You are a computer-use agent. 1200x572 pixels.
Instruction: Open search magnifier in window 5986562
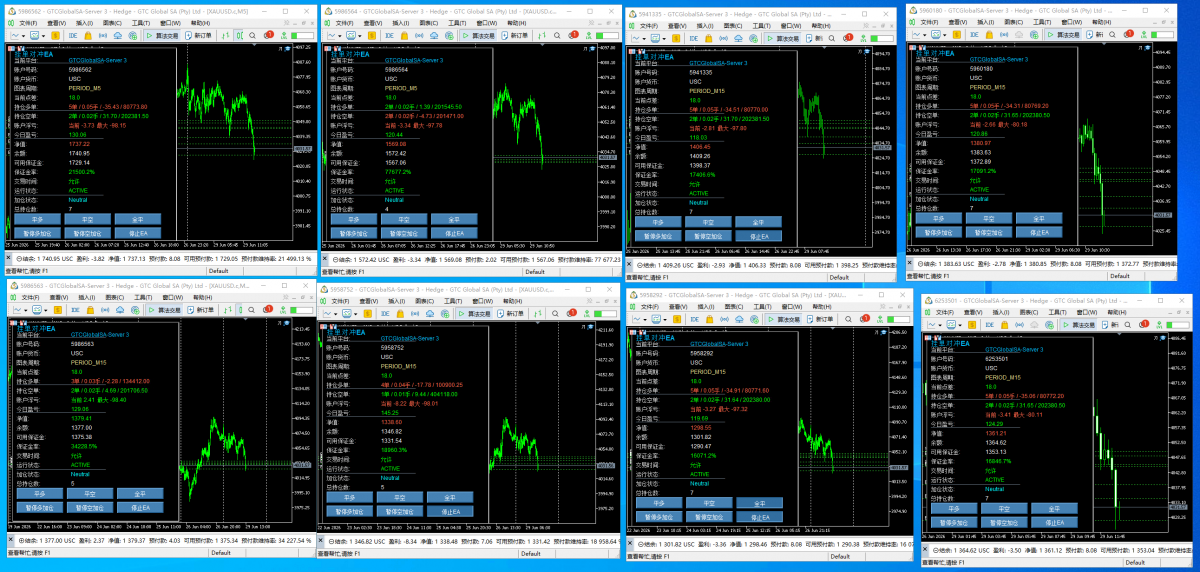252,35
